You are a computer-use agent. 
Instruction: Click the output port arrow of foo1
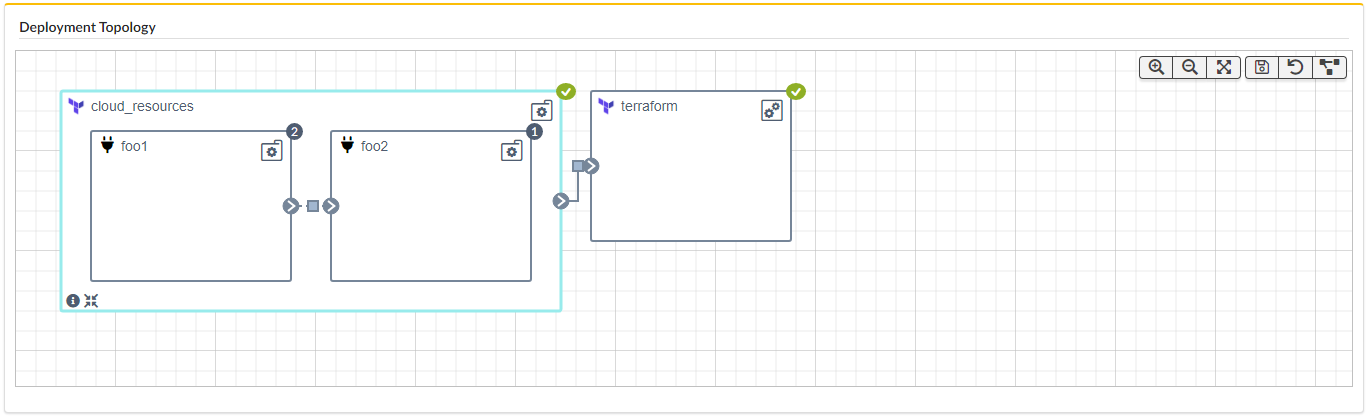291,206
